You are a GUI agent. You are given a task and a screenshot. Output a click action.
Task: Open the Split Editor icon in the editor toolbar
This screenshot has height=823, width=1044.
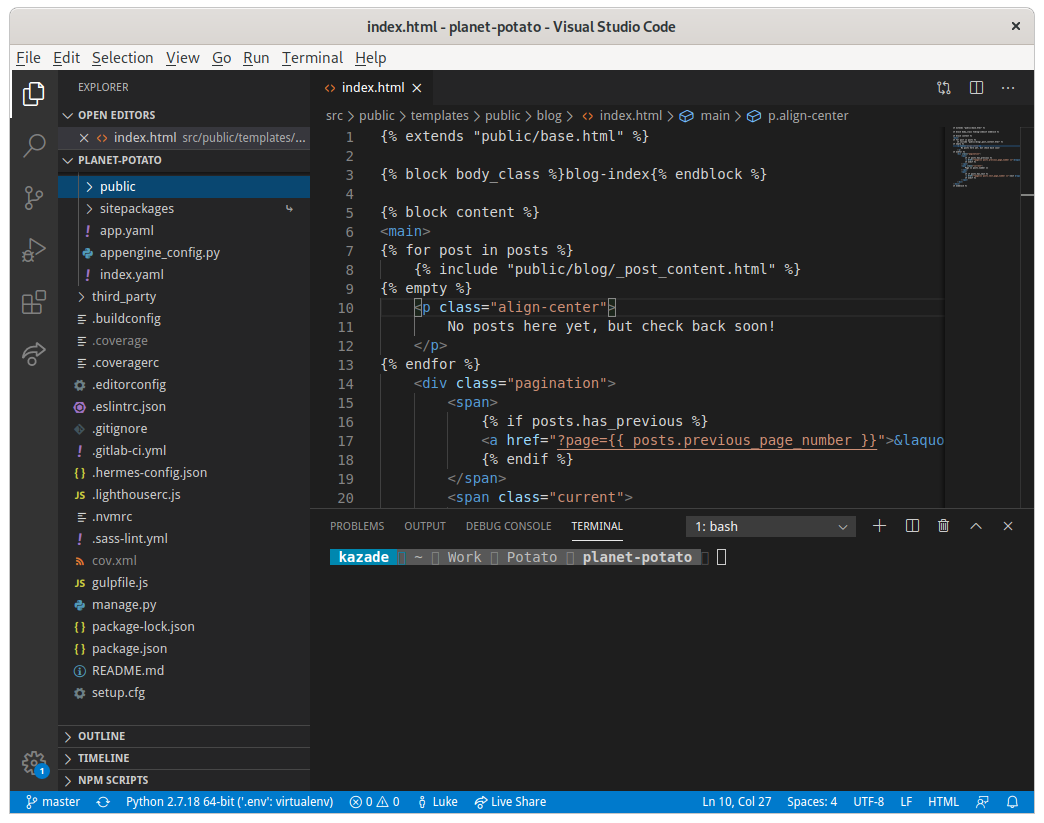(975, 87)
